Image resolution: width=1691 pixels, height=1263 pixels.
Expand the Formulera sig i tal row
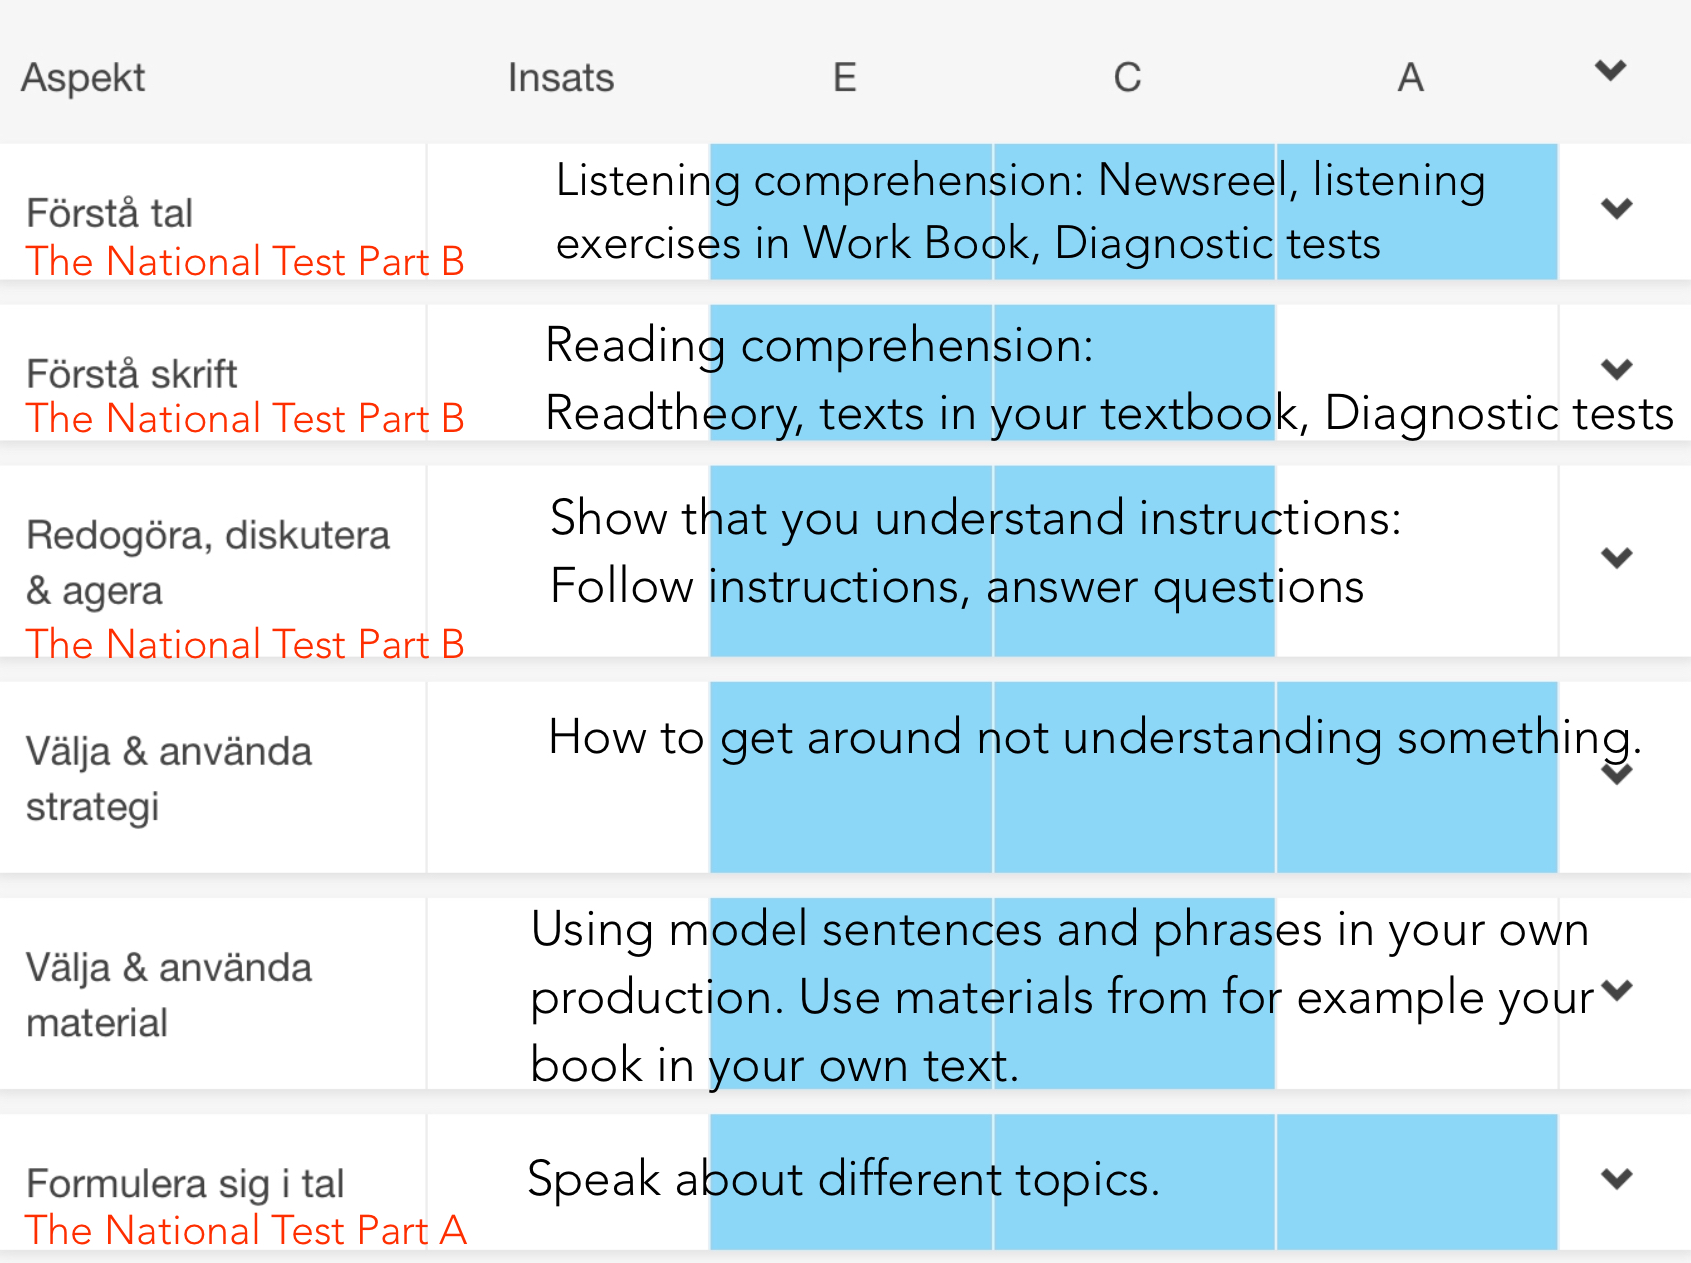1616,1179
